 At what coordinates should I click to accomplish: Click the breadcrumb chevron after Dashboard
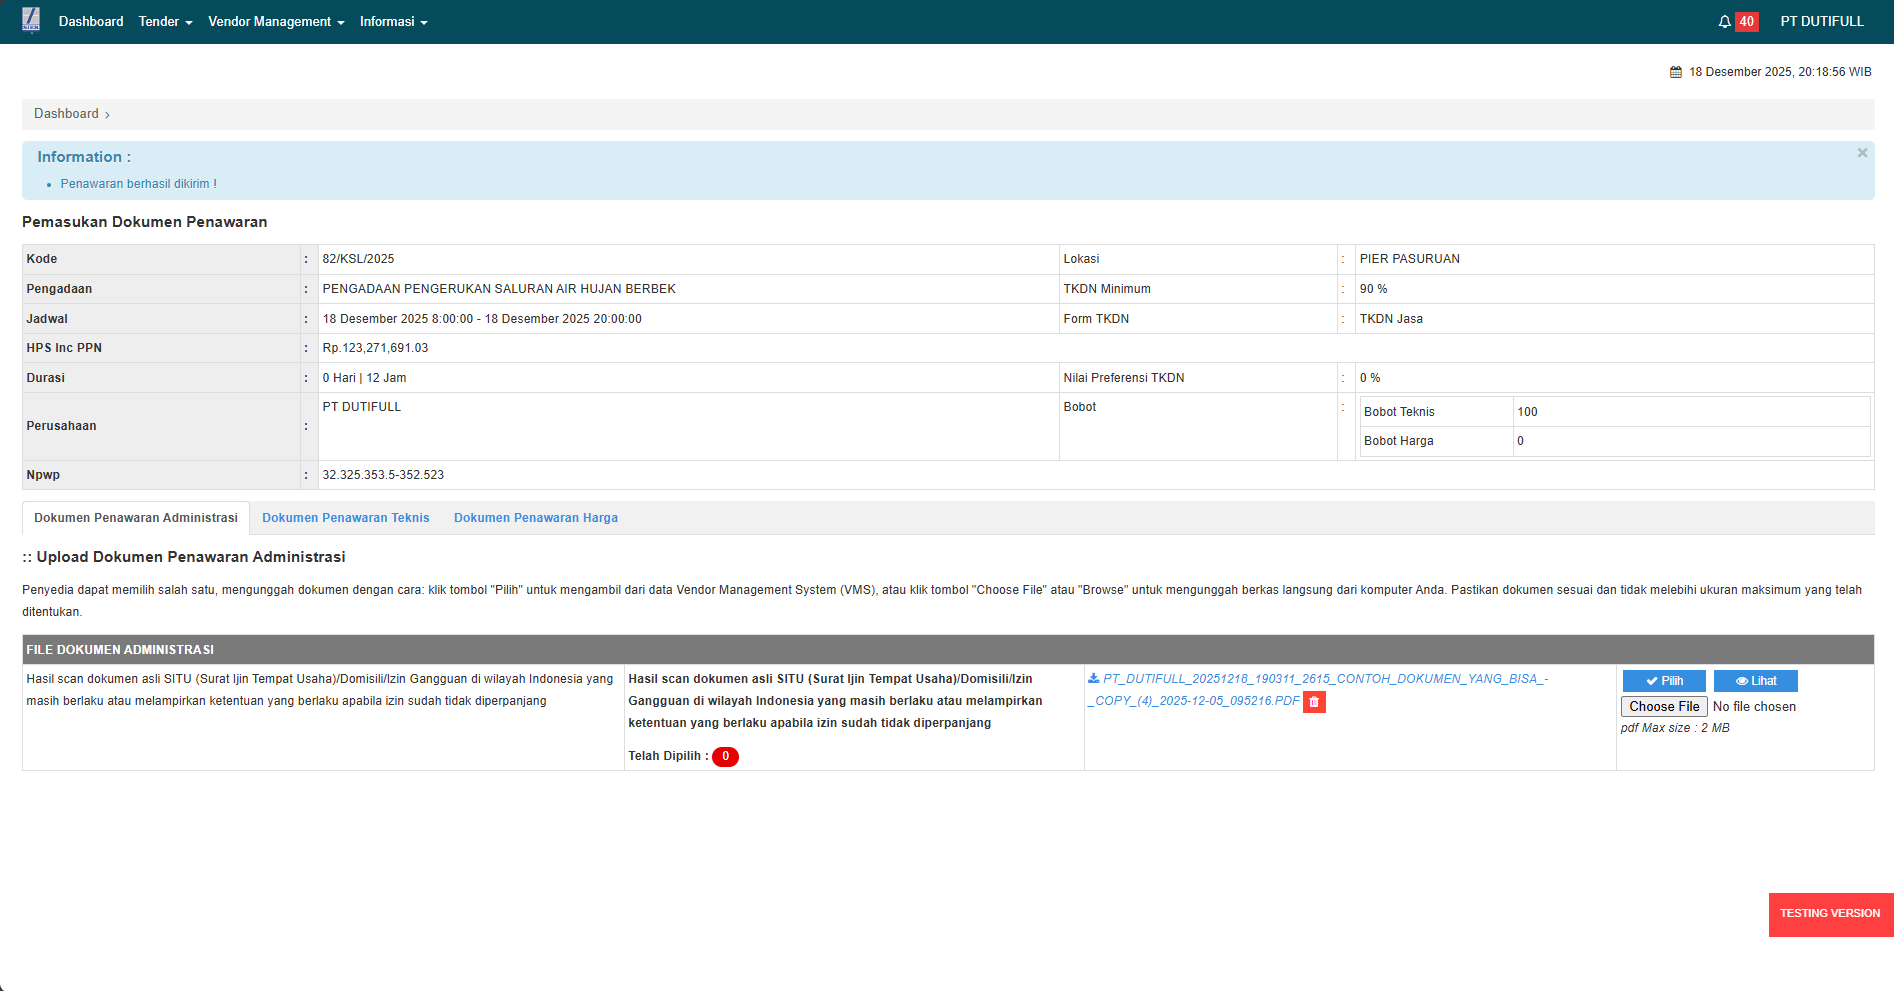(108, 115)
